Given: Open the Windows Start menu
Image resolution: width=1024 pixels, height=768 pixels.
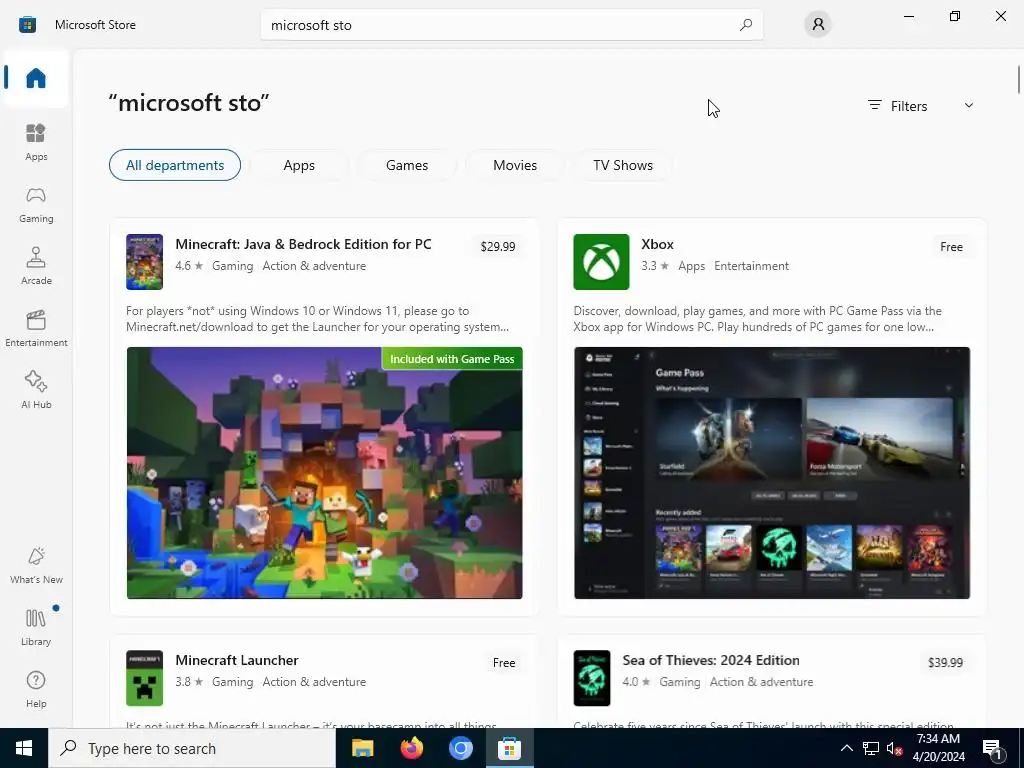Looking at the screenshot, I should coord(24,748).
